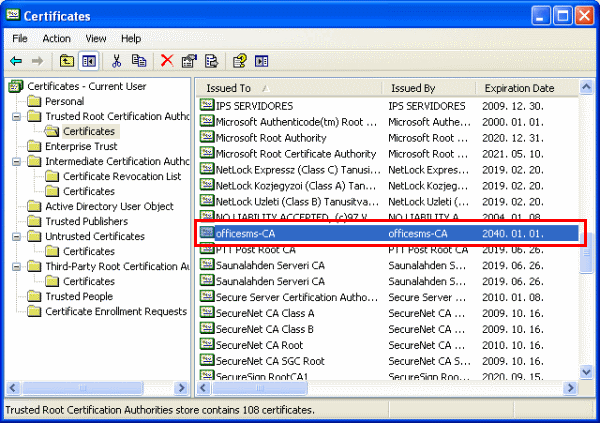Select Certificates under Intermediate Certification Authorities

pyautogui.click(x=89, y=191)
